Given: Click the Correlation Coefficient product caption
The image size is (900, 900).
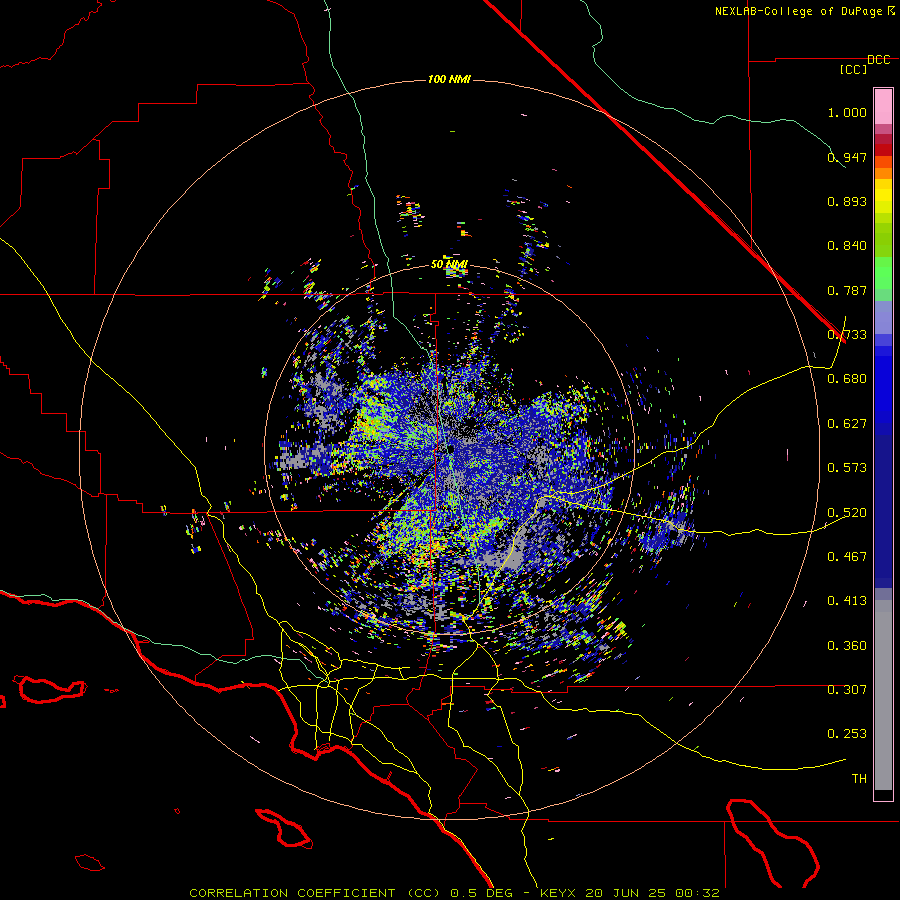Looking at the screenshot, I should point(454,893).
